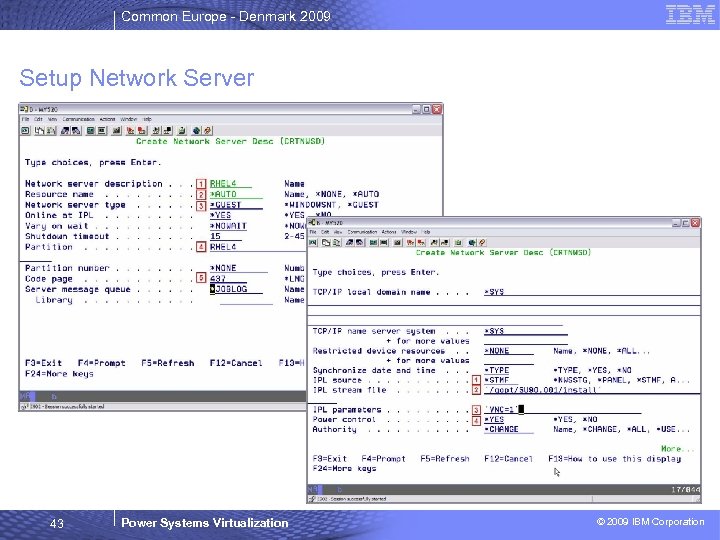Open Actions menu in left terminal window
720x540 pixels.
(x=107, y=119)
